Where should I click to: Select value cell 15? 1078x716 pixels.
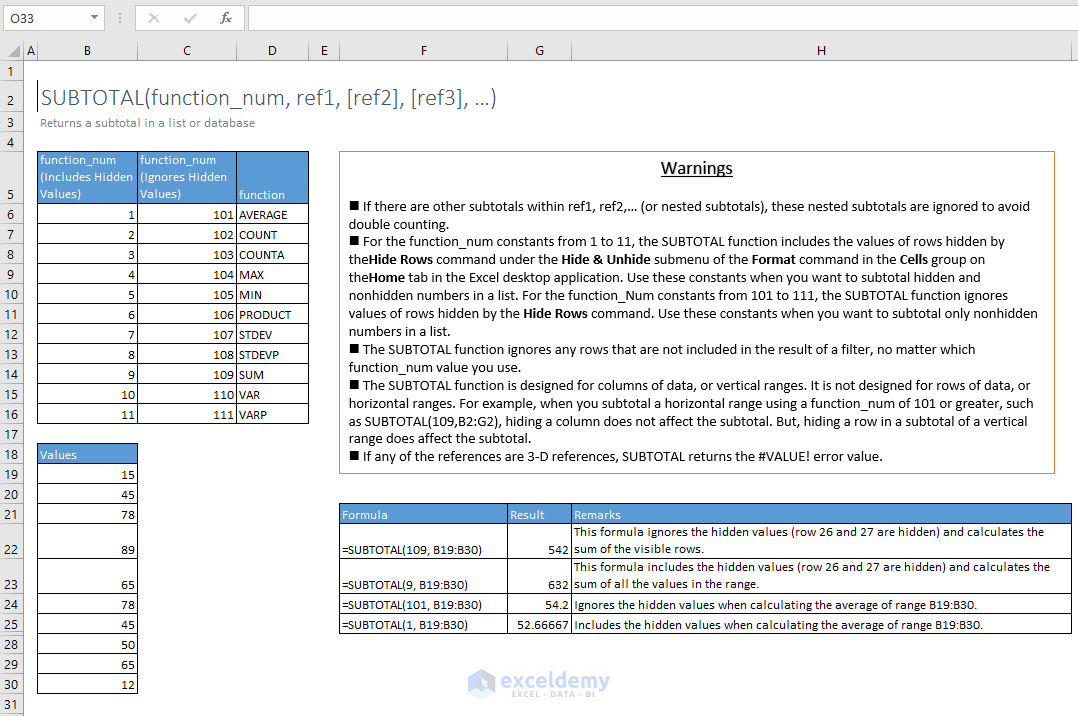click(87, 475)
